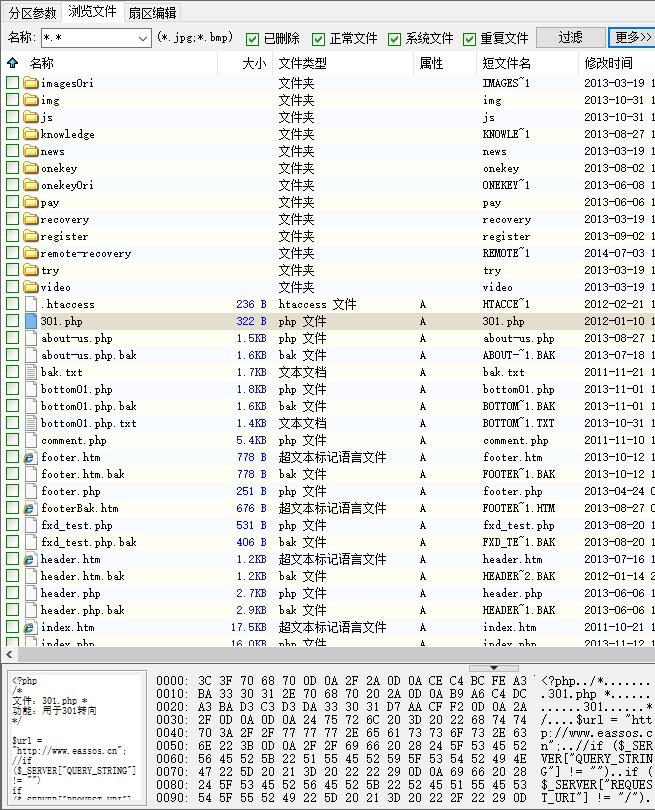Click the hex dump data area

point(362,739)
